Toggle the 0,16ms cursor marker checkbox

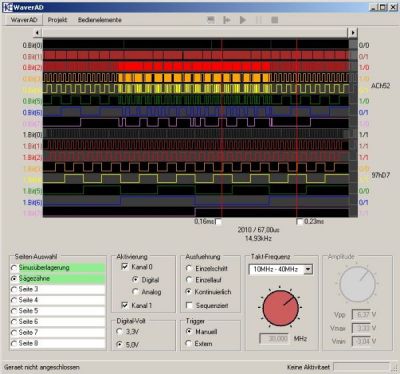click(x=219, y=222)
